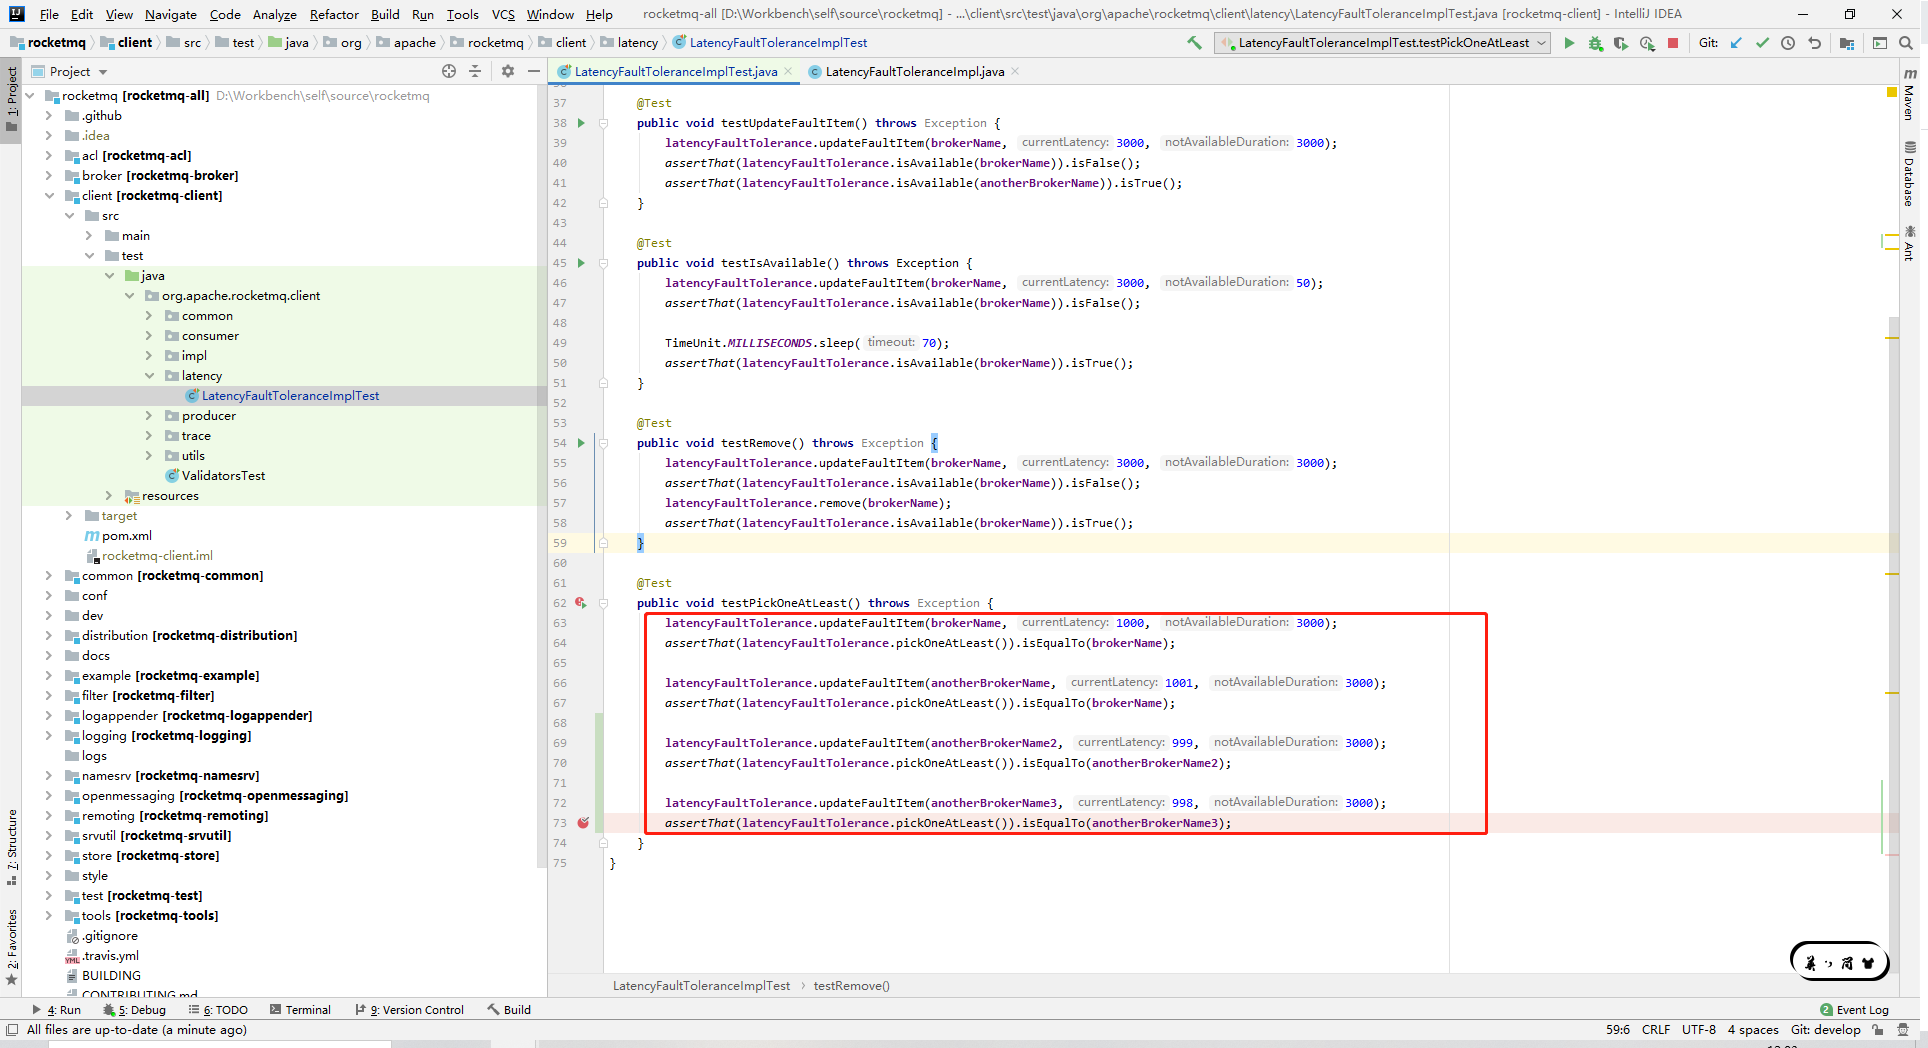The image size is (1928, 1048).
Task: Open Project Structure from the toolbar
Action: [x=1847, y=43]
